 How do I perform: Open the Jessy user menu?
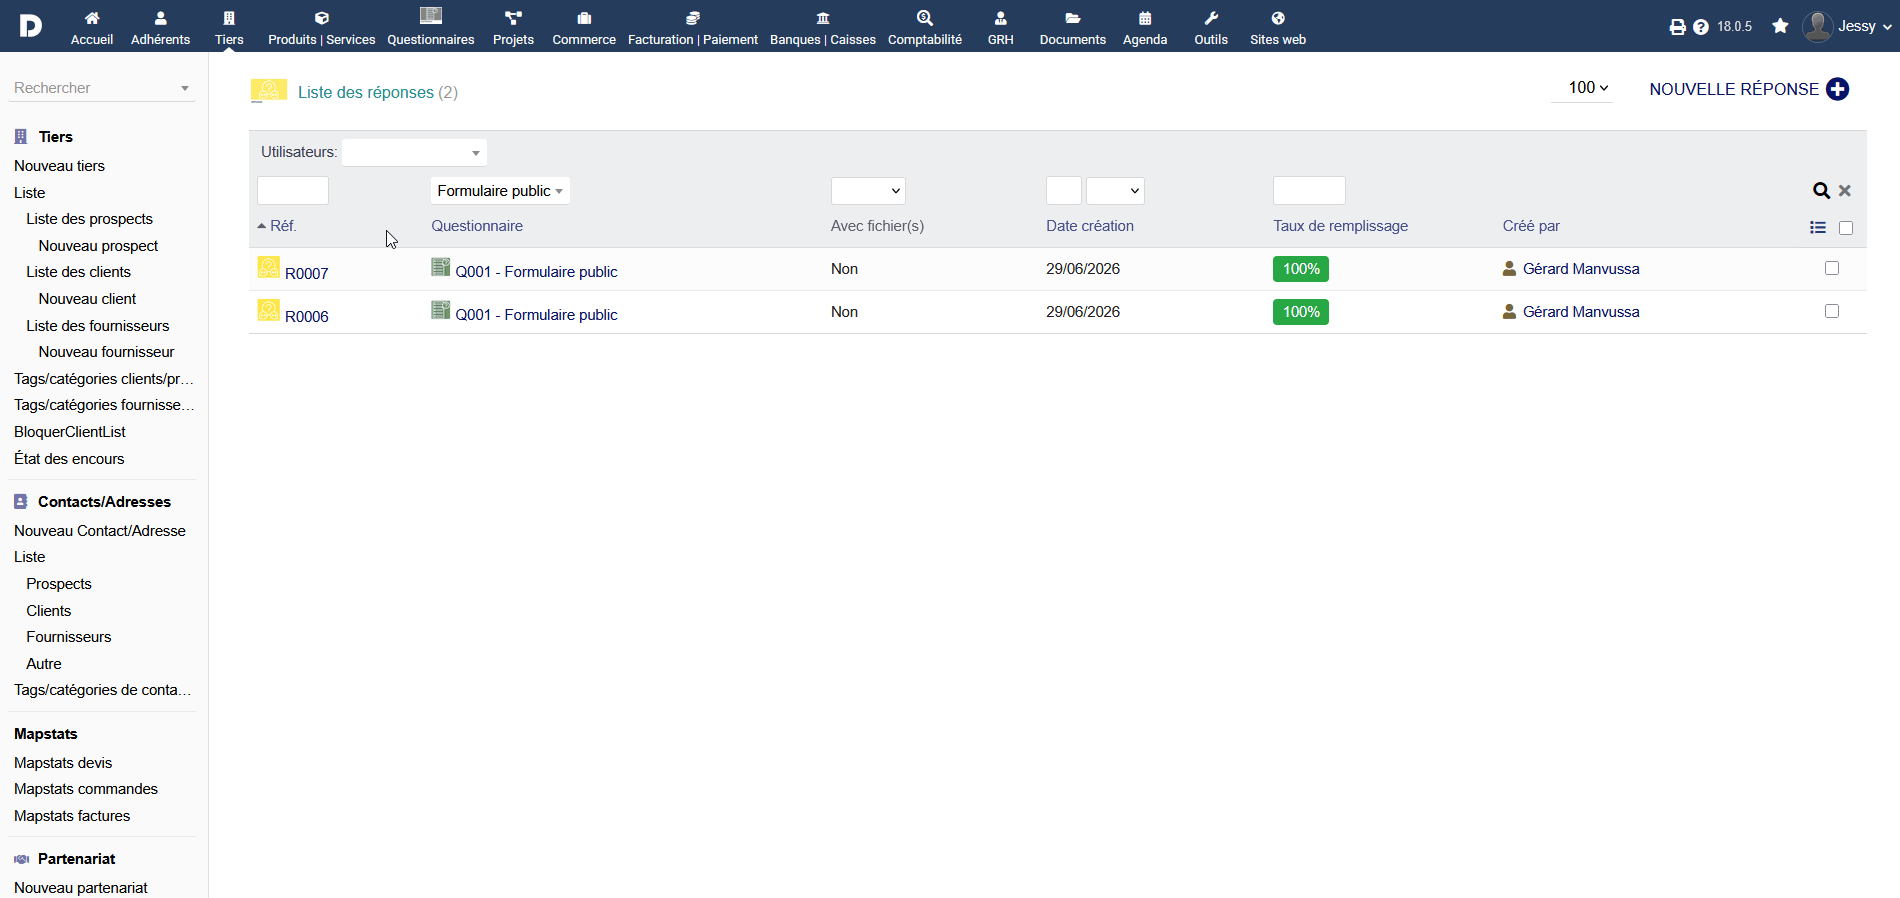point(1848,26)
